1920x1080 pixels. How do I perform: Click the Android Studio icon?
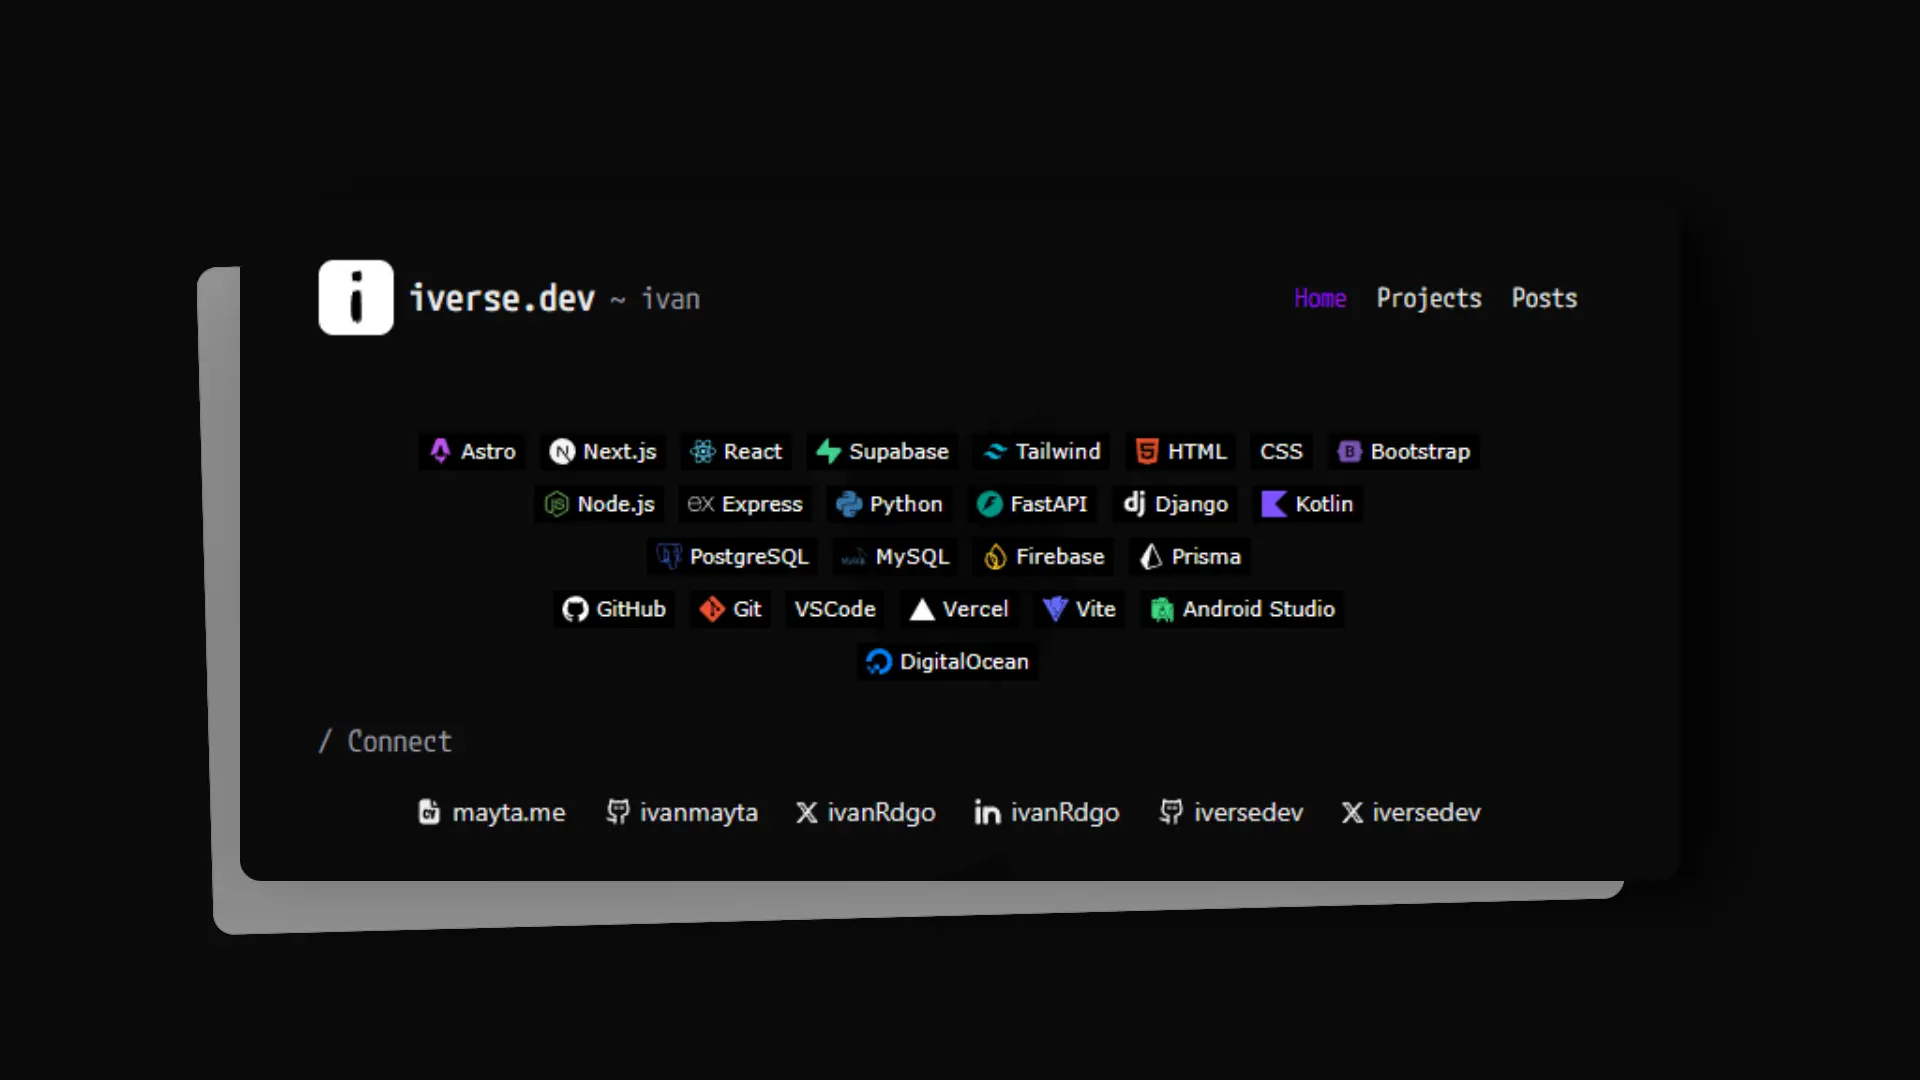click(x=1162, y=610)
